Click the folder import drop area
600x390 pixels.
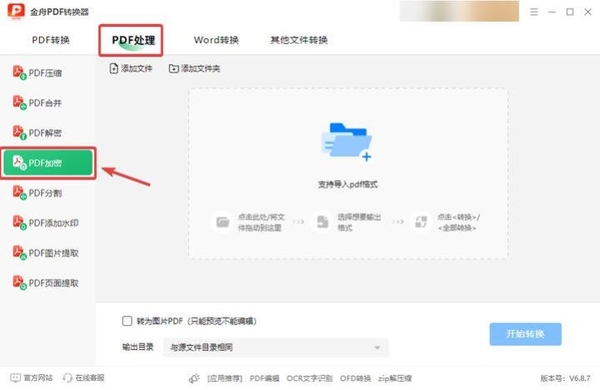coord(348,174)
